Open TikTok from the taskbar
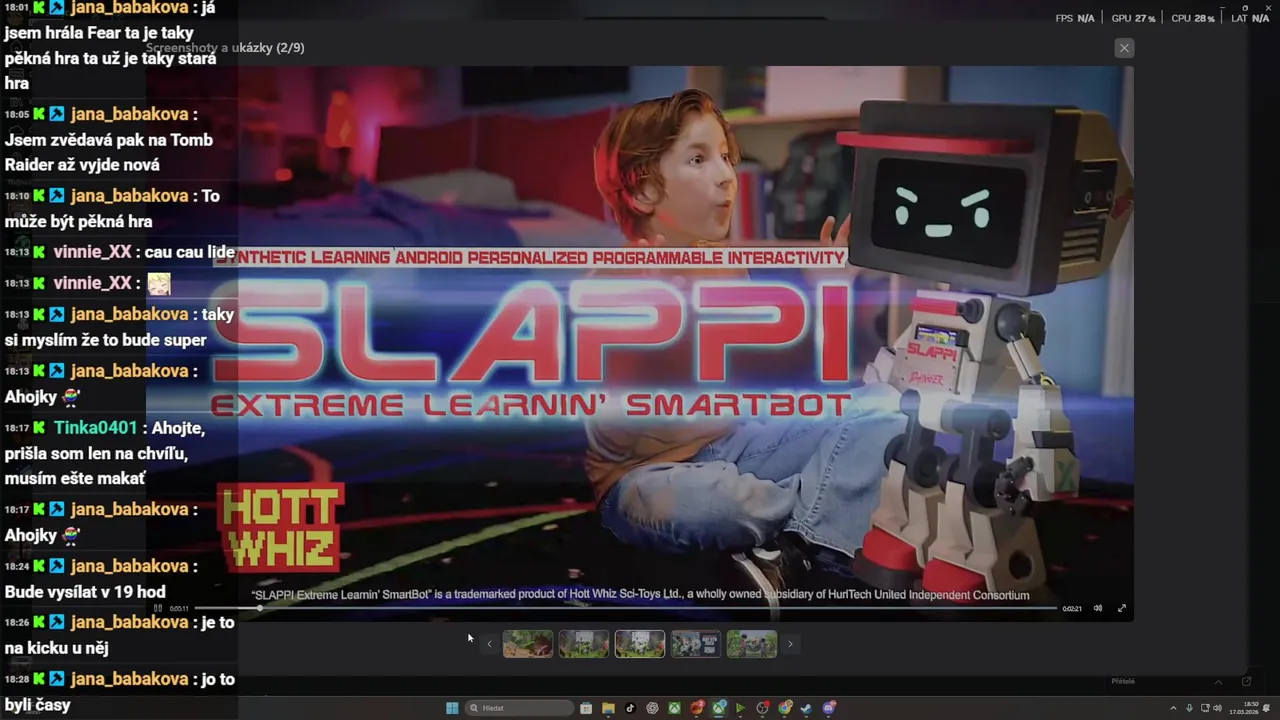The image size is (1280, 720). pos(630,708)
